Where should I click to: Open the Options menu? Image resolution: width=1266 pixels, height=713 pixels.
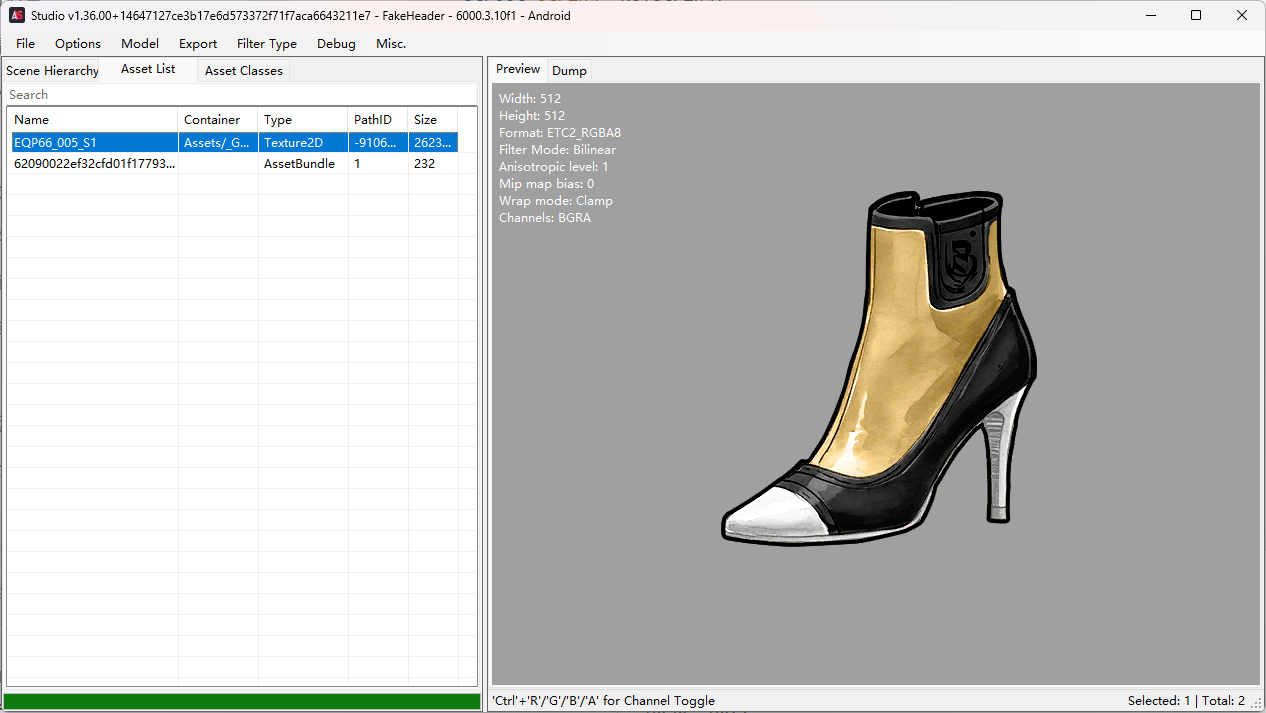pos(78,43)
